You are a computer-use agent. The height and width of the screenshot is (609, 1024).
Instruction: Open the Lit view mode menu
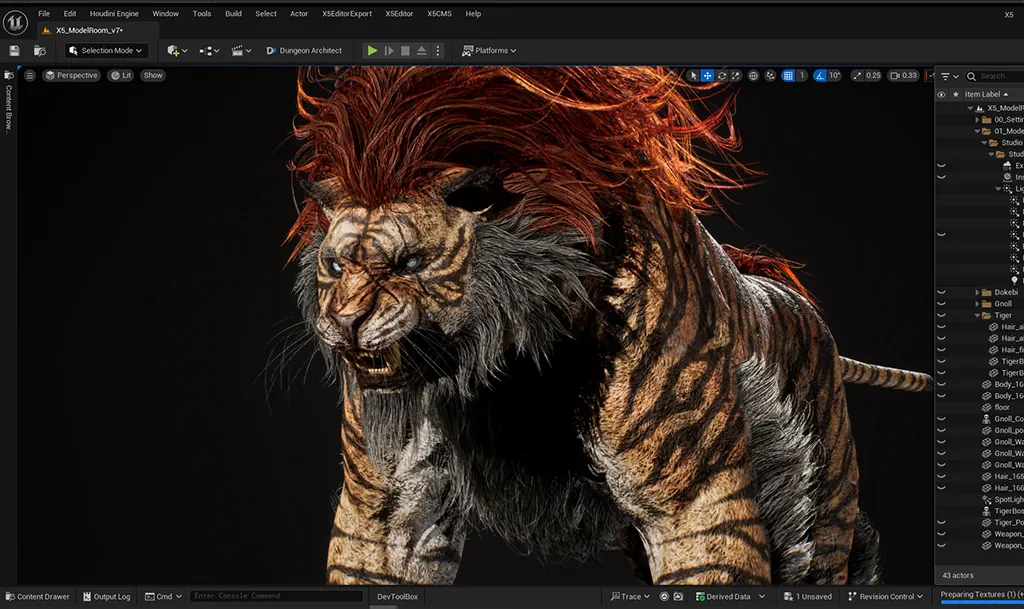tap(121, 76)
